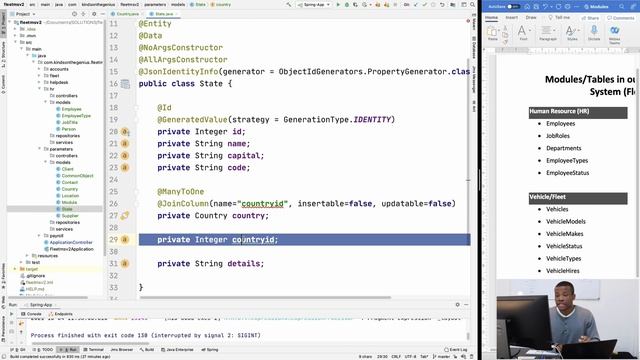The width and height of the screenshot is (640, 360).
Task: Open the Console tab in Run panel
Action: tap(31, 314)
